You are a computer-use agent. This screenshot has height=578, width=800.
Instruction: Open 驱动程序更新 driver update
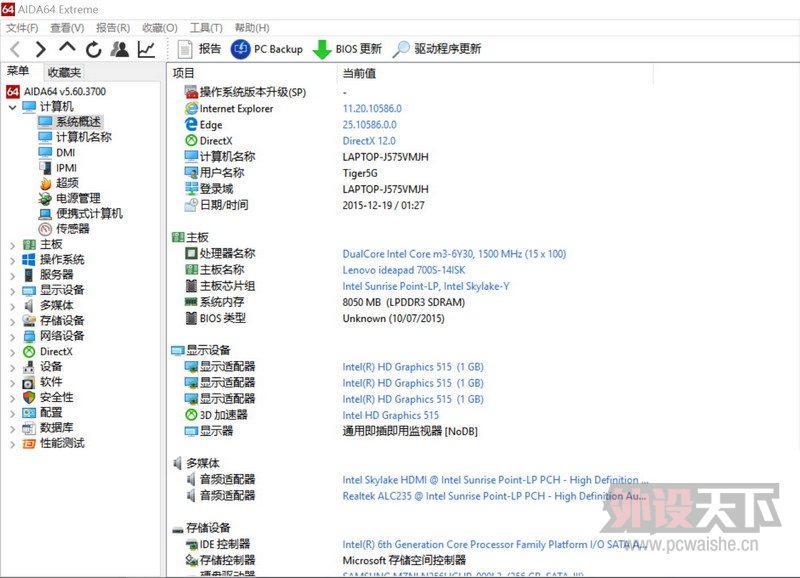click(x=437, y=49)
